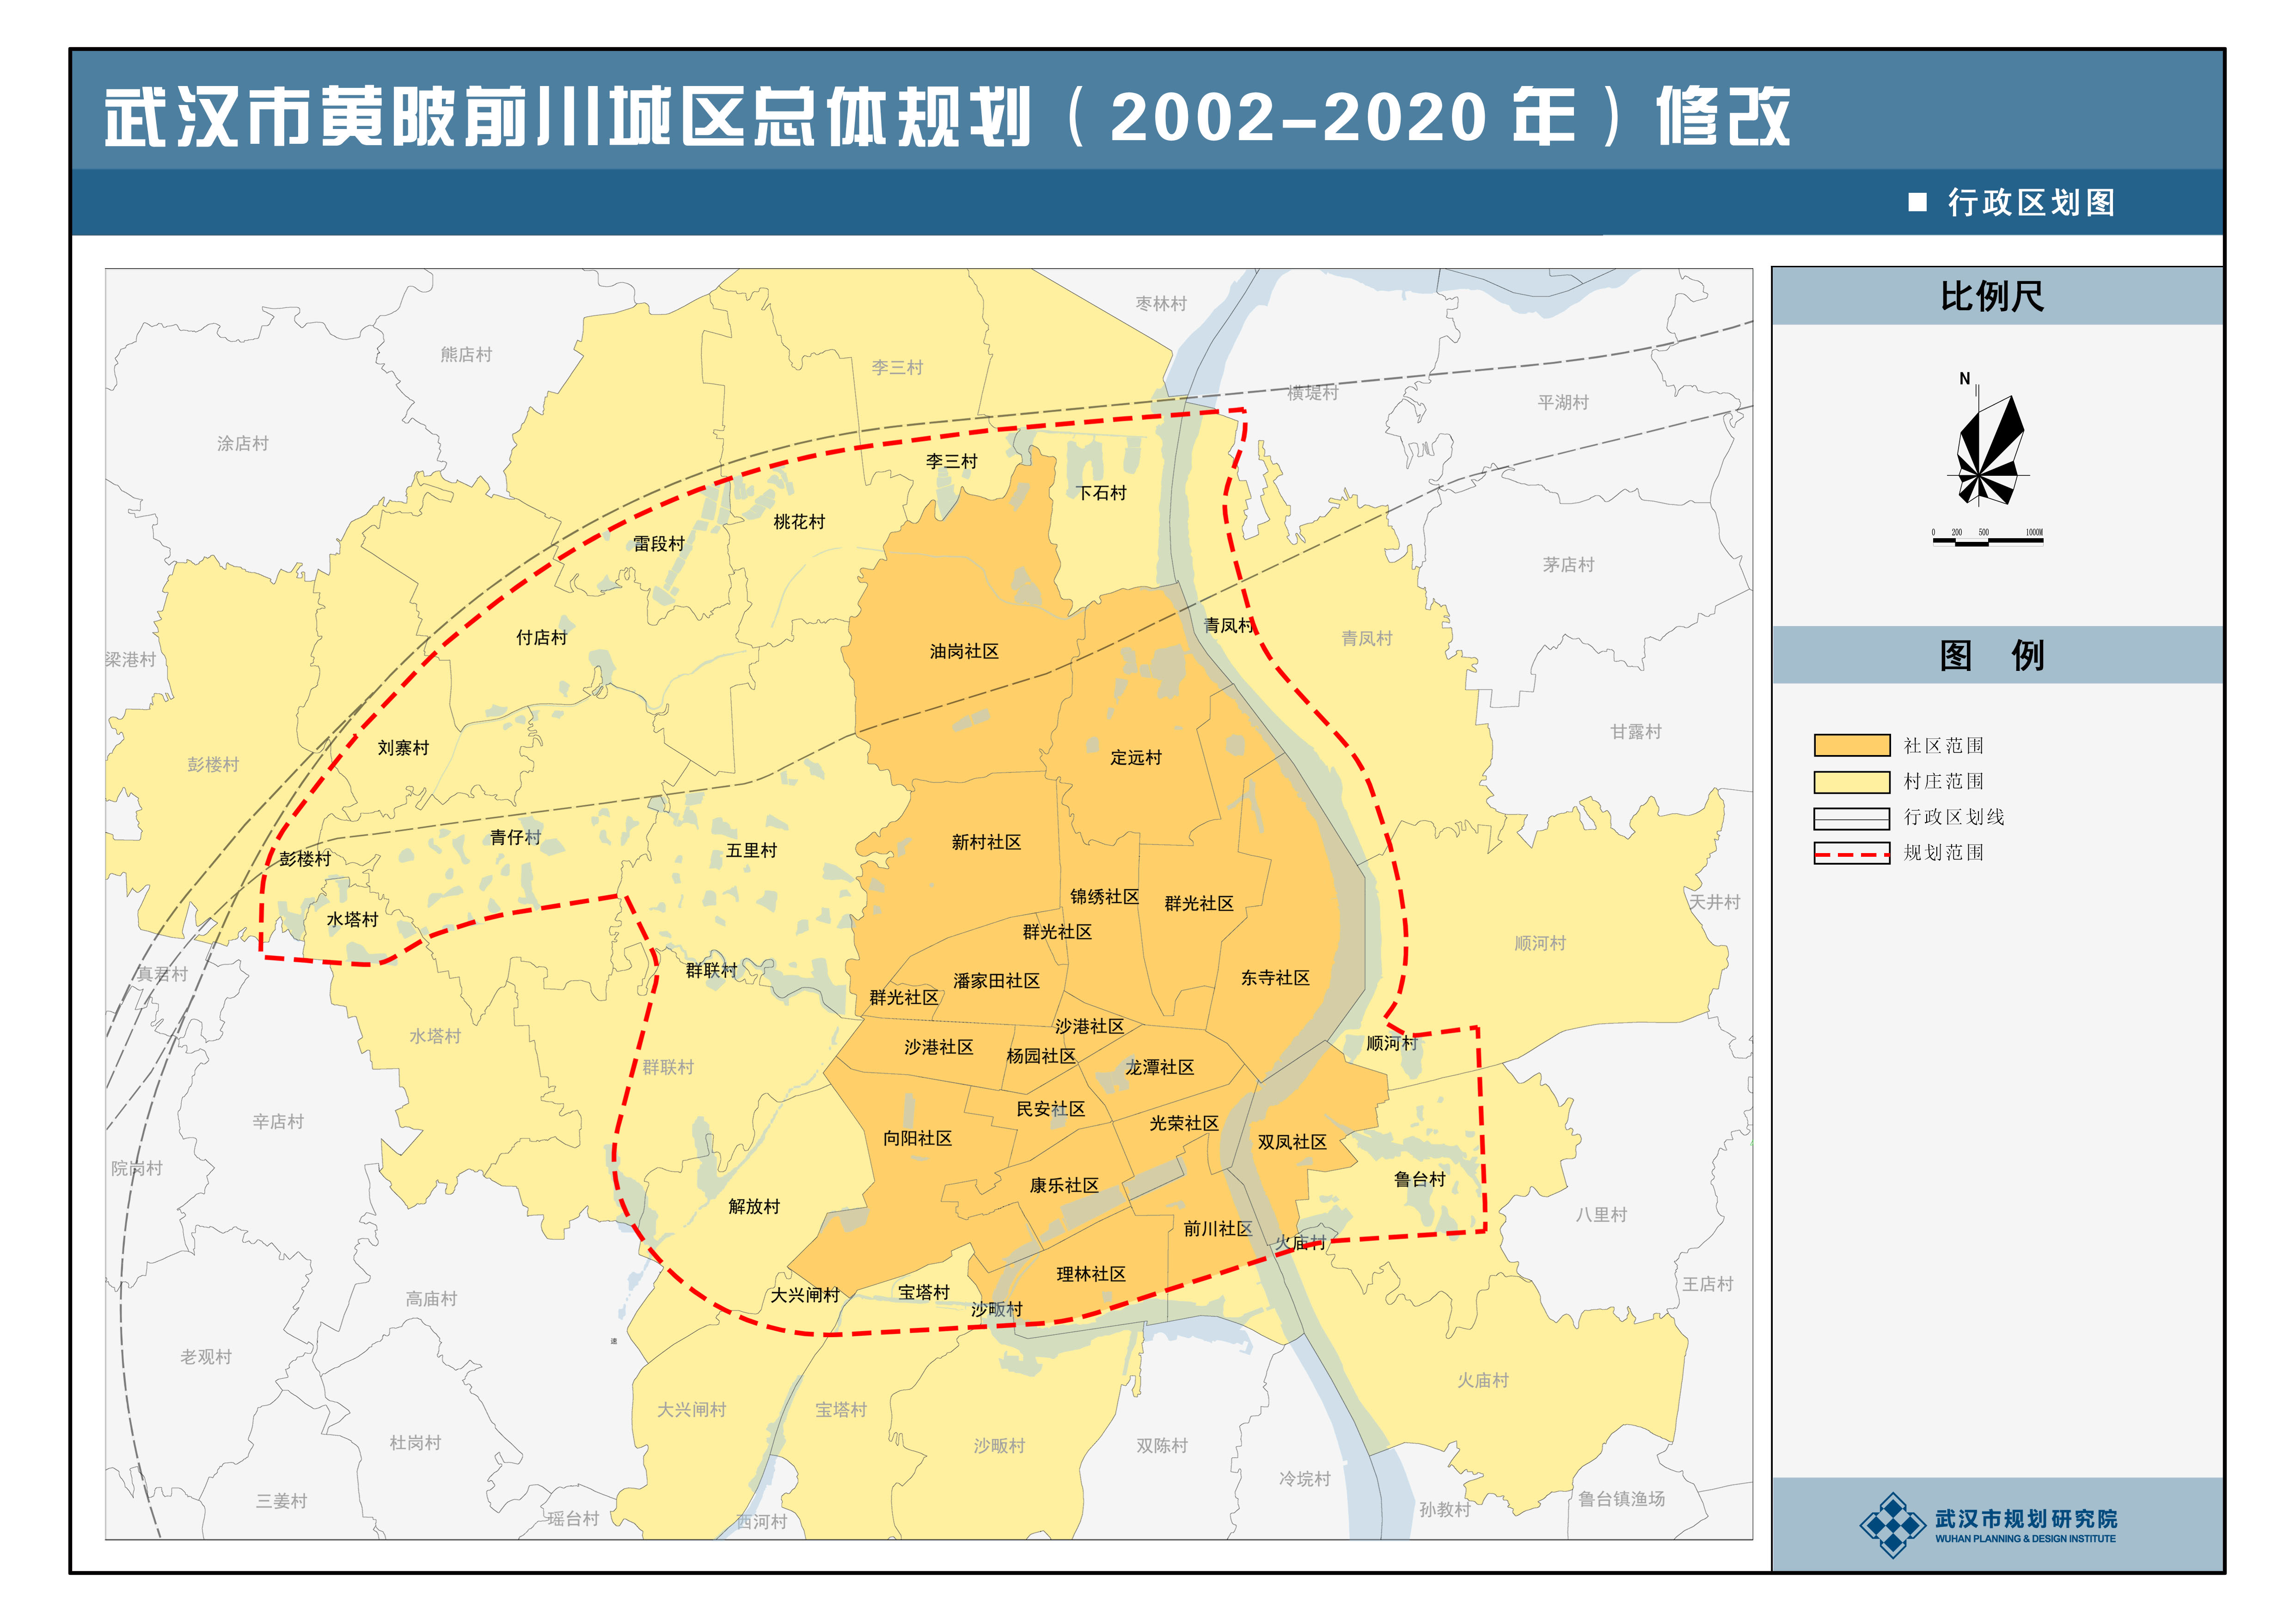Screen dimensions: 2296x1622
Task: Click the 五里村 label
Action: click(751, 850)
